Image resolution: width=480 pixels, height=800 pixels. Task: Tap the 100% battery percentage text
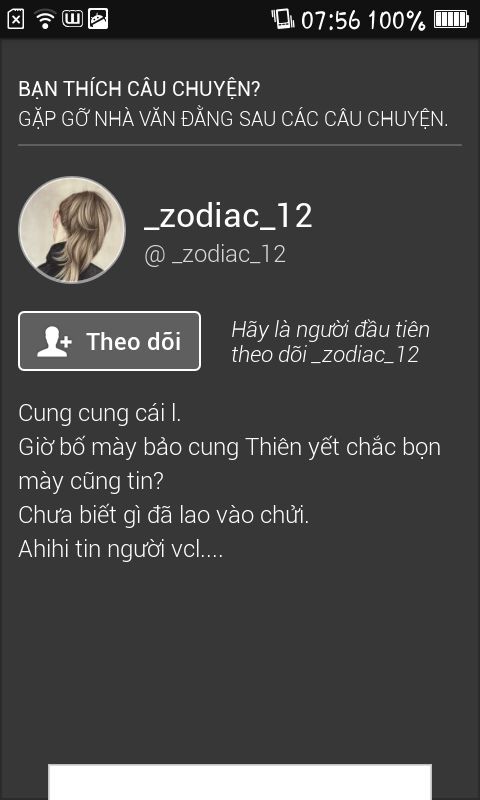point(396,20)
